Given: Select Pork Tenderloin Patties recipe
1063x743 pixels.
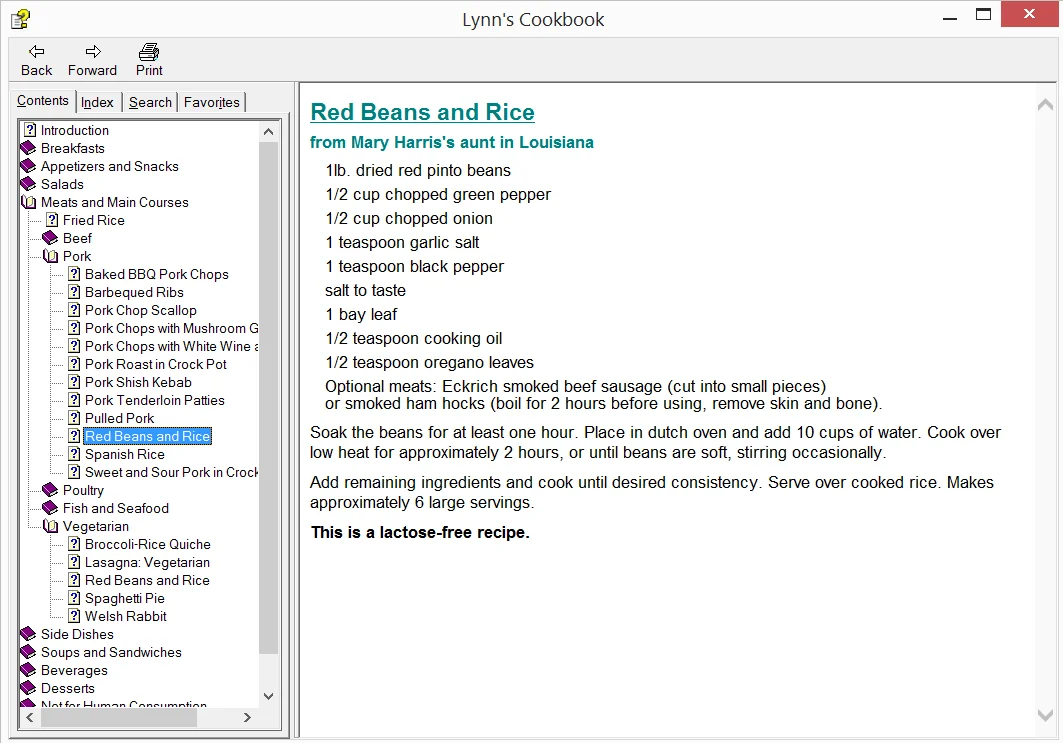Looking at the screenshot, I should pyautogui.click(x=155, y=400).
